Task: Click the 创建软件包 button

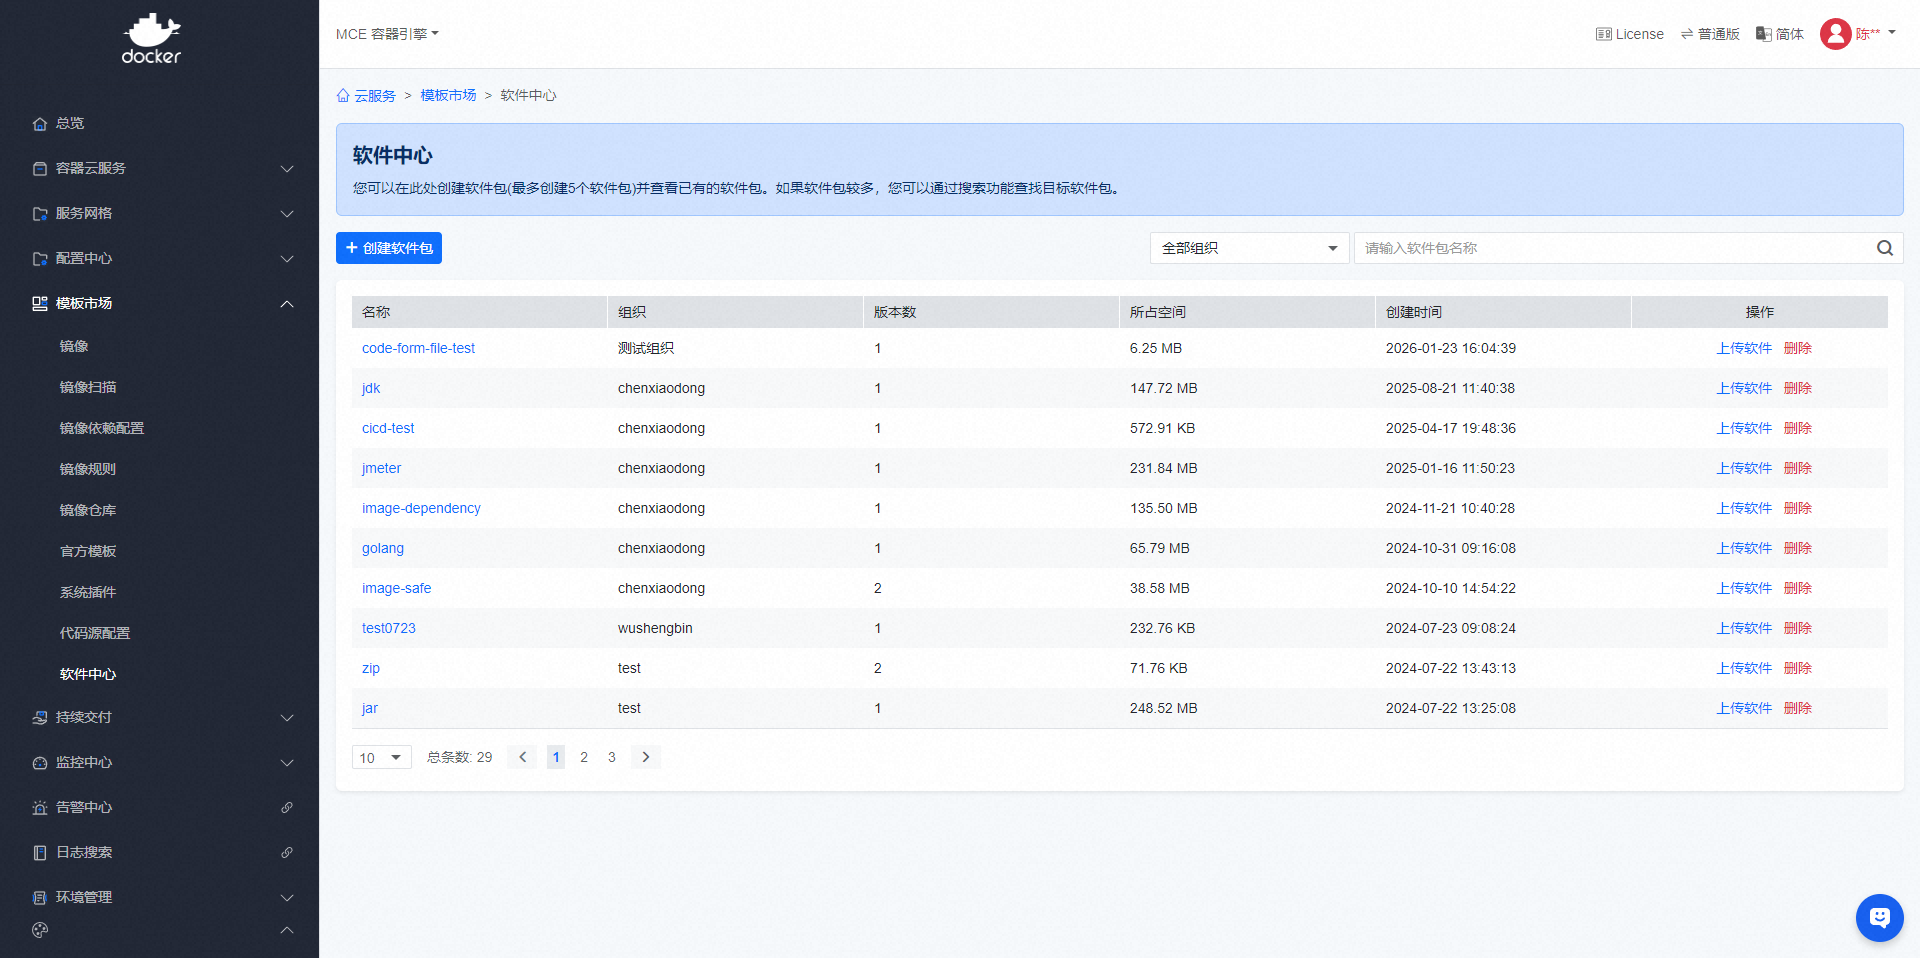Action: point(389,248)
